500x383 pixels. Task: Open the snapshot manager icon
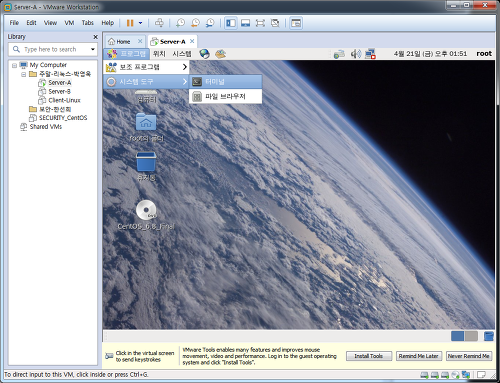point(210,23)
